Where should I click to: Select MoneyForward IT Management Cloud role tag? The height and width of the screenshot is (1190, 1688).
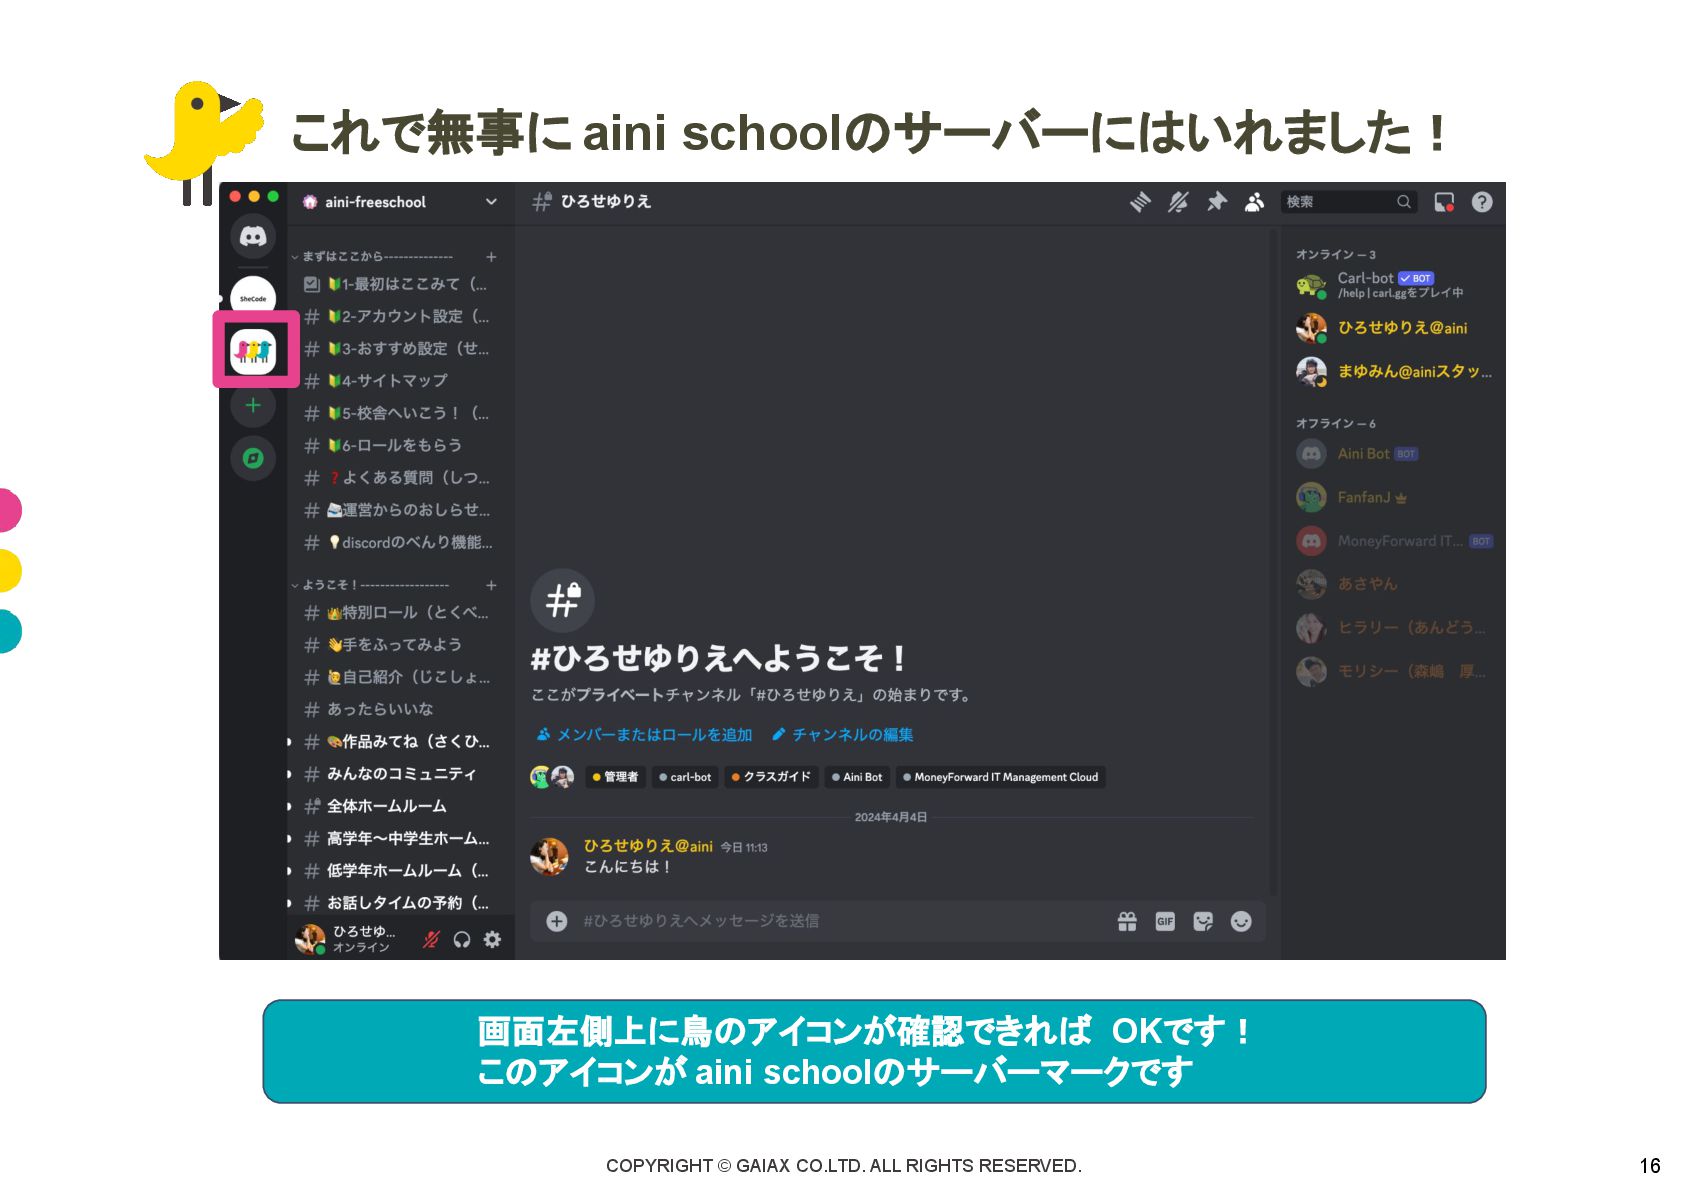coord(1000,777)
